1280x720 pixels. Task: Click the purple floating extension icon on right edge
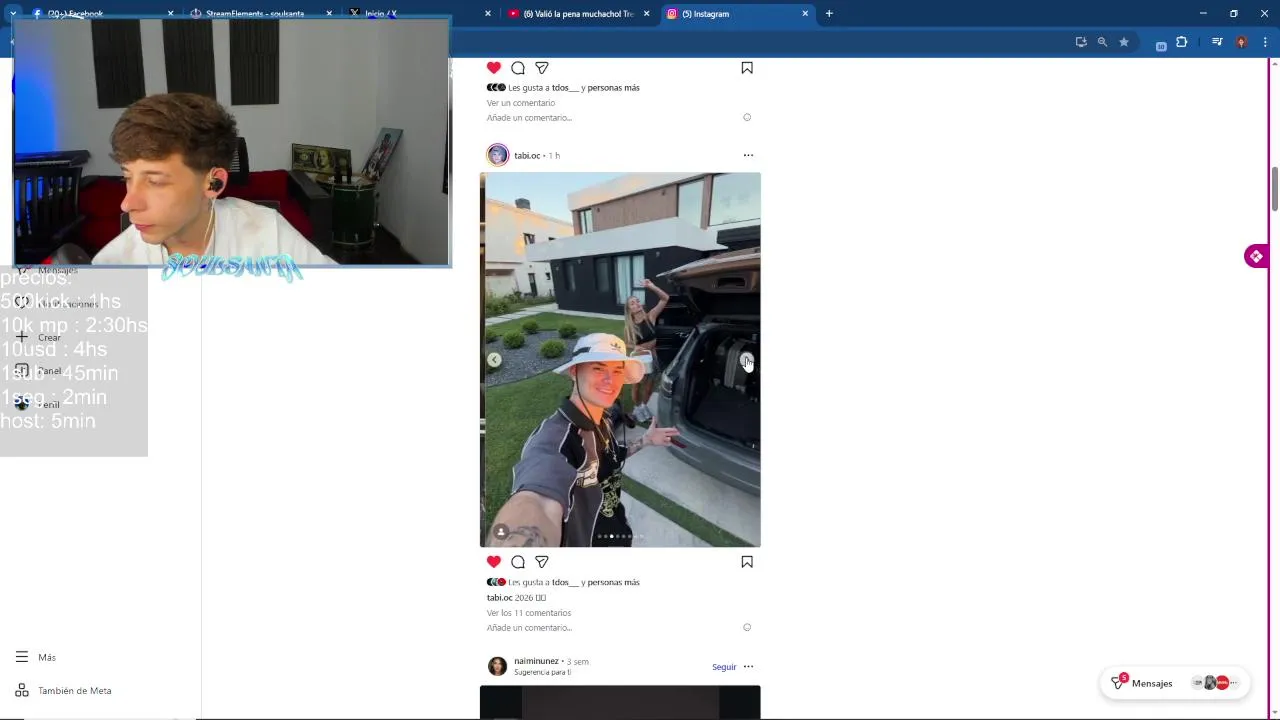(1255, 257)
